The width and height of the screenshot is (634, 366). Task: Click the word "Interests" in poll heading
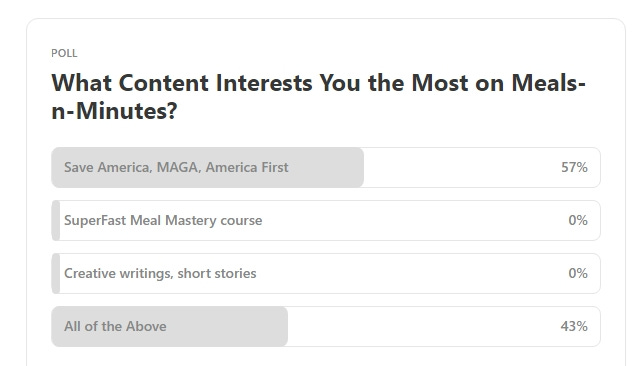pos(264,83)
